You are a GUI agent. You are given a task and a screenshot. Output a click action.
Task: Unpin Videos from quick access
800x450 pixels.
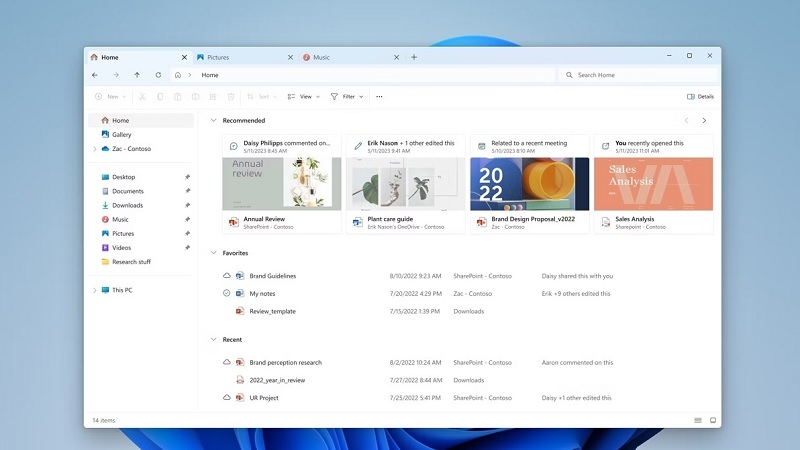(187, 247)
